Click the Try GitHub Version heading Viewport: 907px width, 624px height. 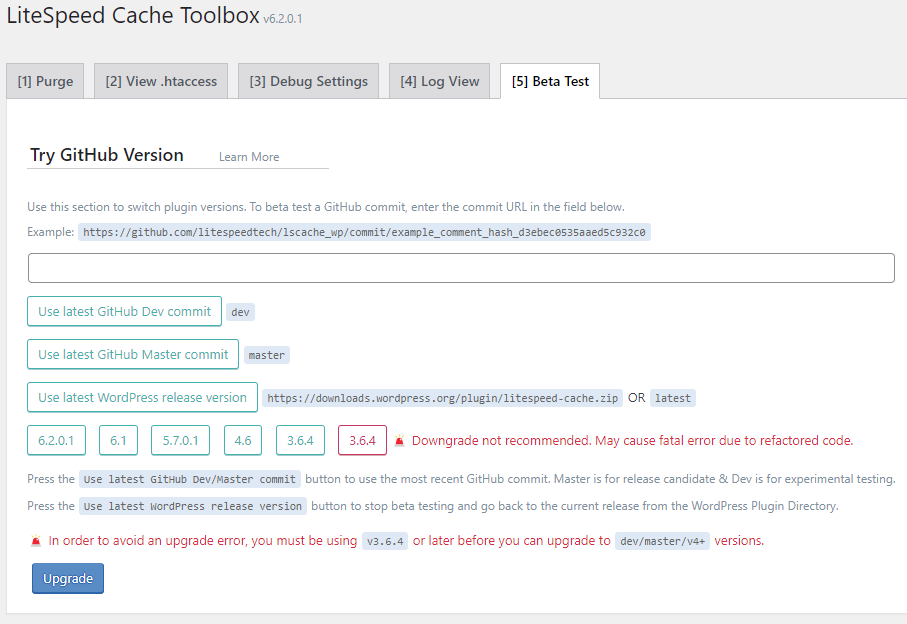(107, 155)
